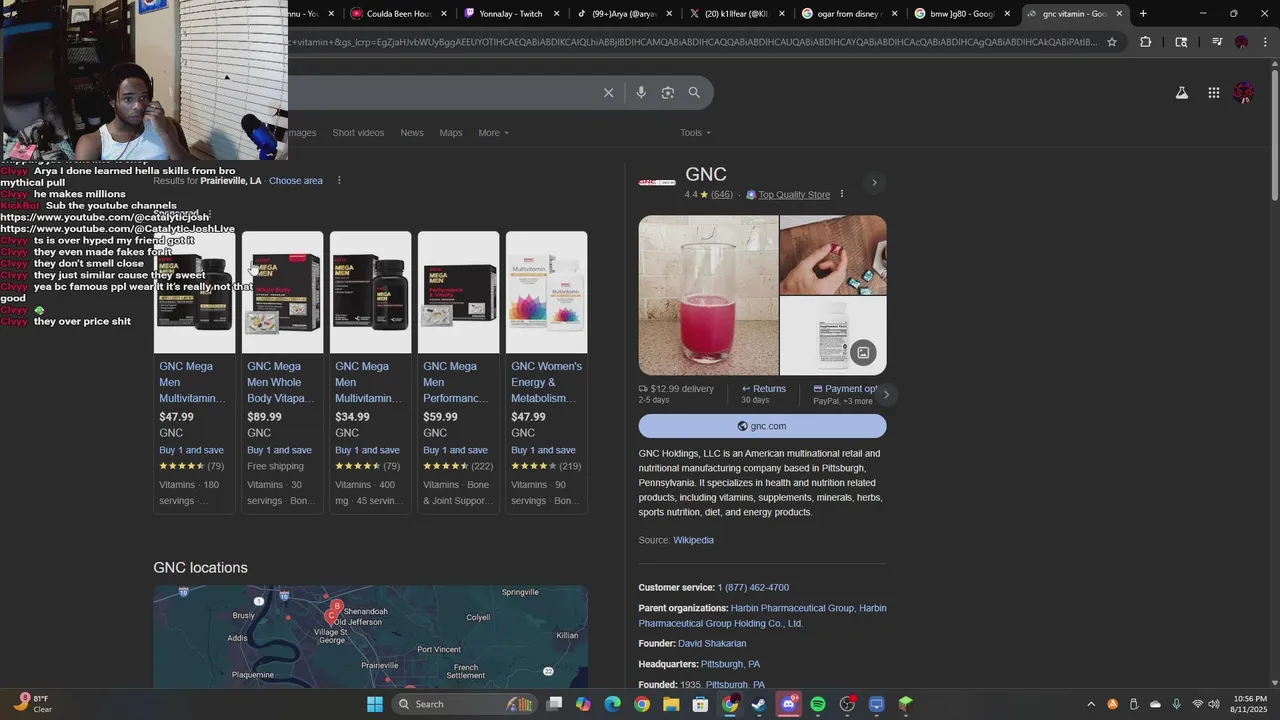The height and width of the screenshot is (720, 1280).
Task: Open the Tools dropdown
Action: tap(695, 133)
